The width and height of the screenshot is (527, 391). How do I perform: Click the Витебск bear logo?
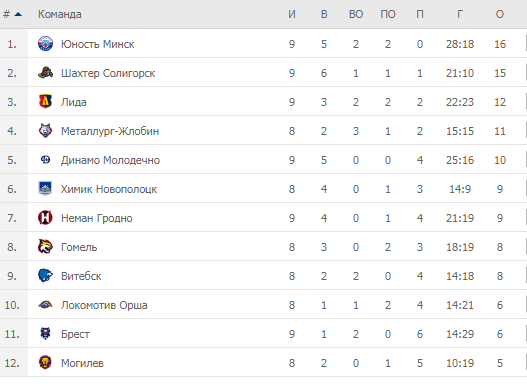click(x=45, y=275)
